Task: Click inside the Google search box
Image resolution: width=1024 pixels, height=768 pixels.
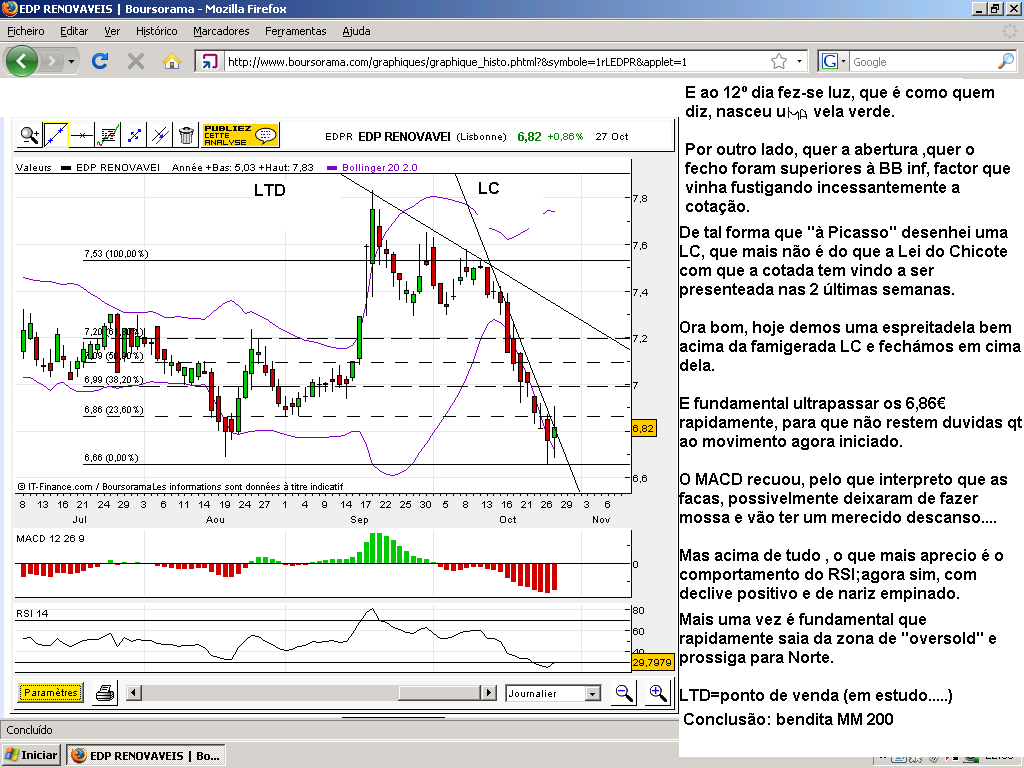Action: (923, 61)
